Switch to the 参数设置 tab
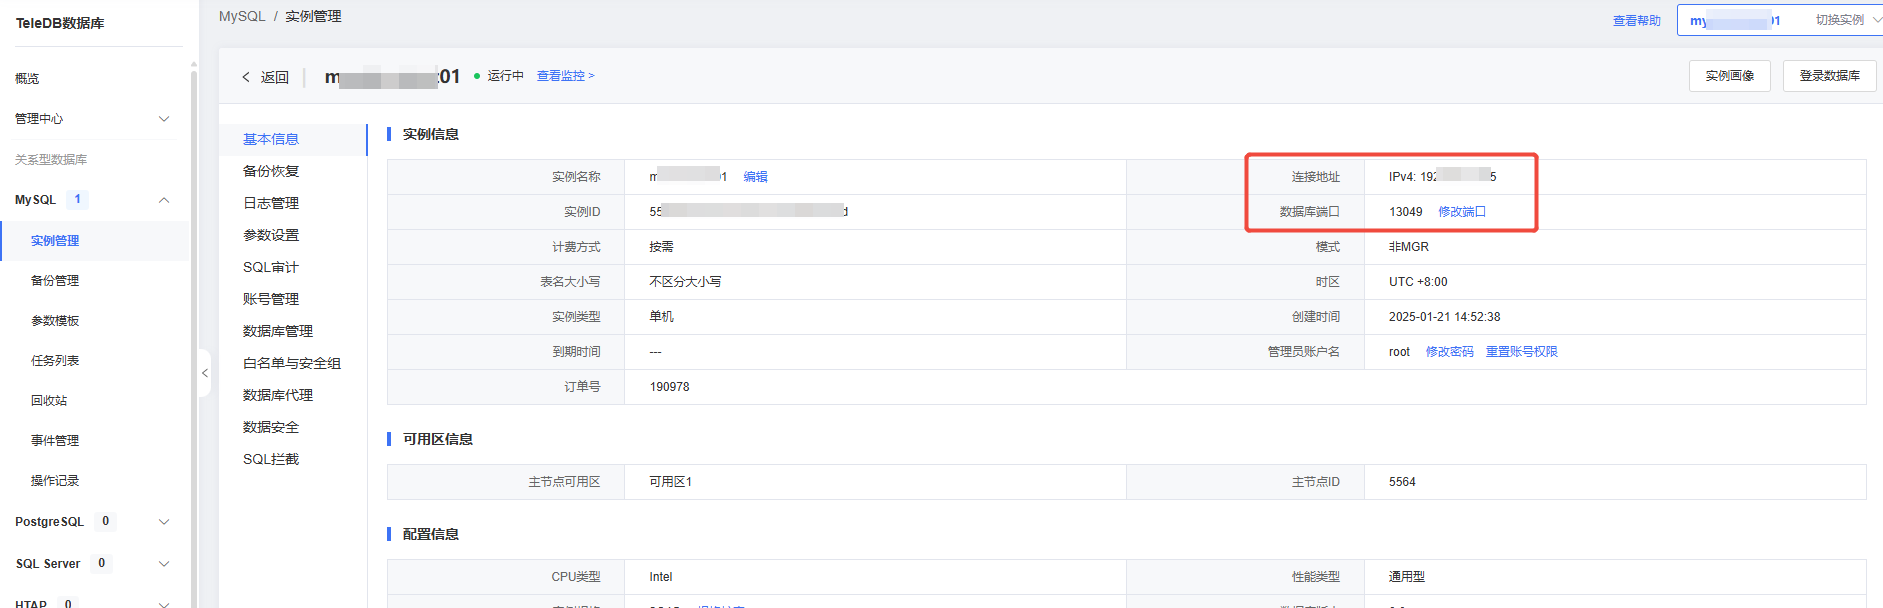Image resolution: width=1883 pixels, height=608 pixels. click(271, 235)
